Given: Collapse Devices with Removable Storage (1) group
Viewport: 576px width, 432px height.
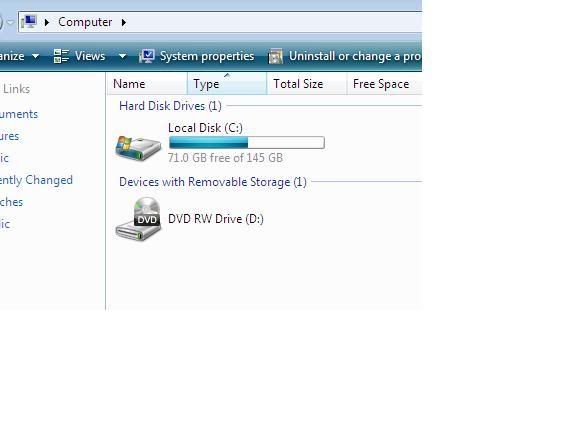Looking at the screenshot, I should (213, 182).
